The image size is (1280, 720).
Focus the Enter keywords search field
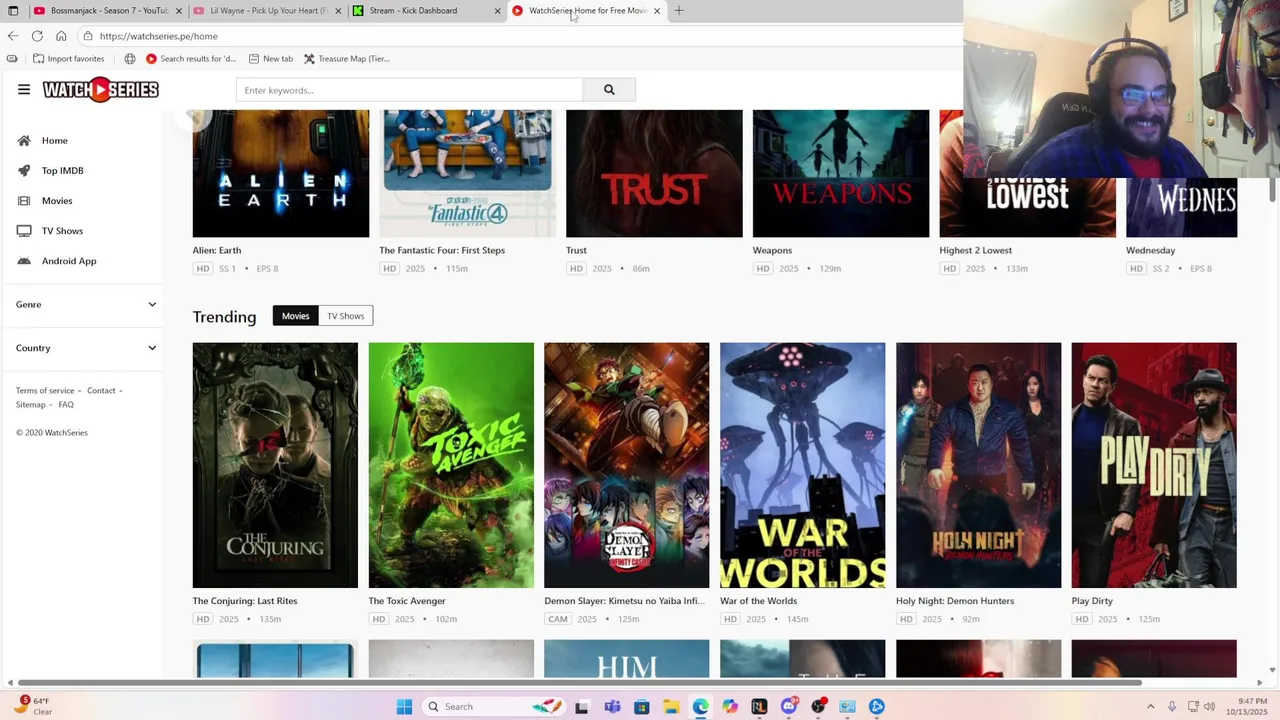pyautogui.click(x=409, y=90)
